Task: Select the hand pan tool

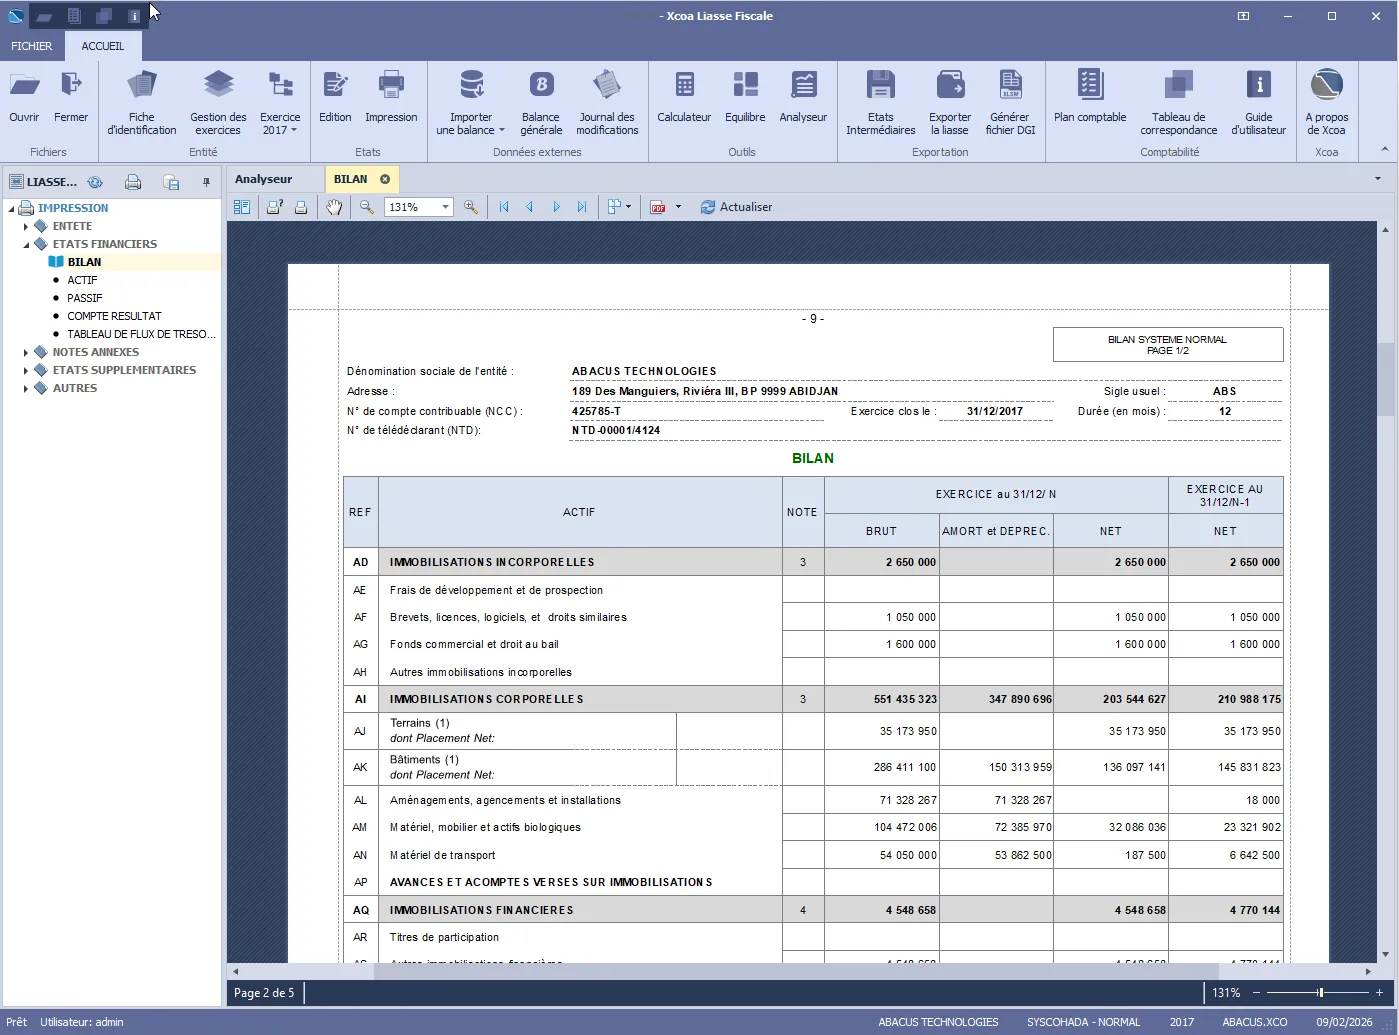Action: pyautogui.click(x=334, y=207)
